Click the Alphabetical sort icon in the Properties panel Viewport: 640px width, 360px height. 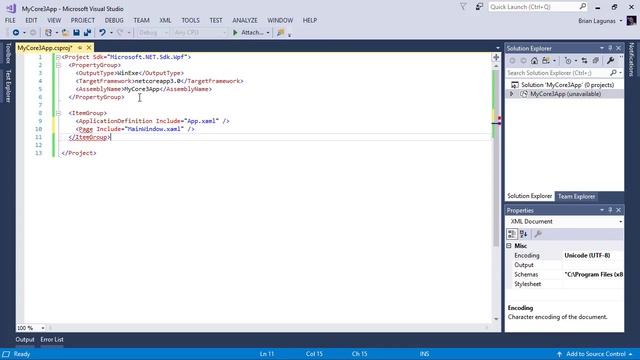(x=524, y=234)
